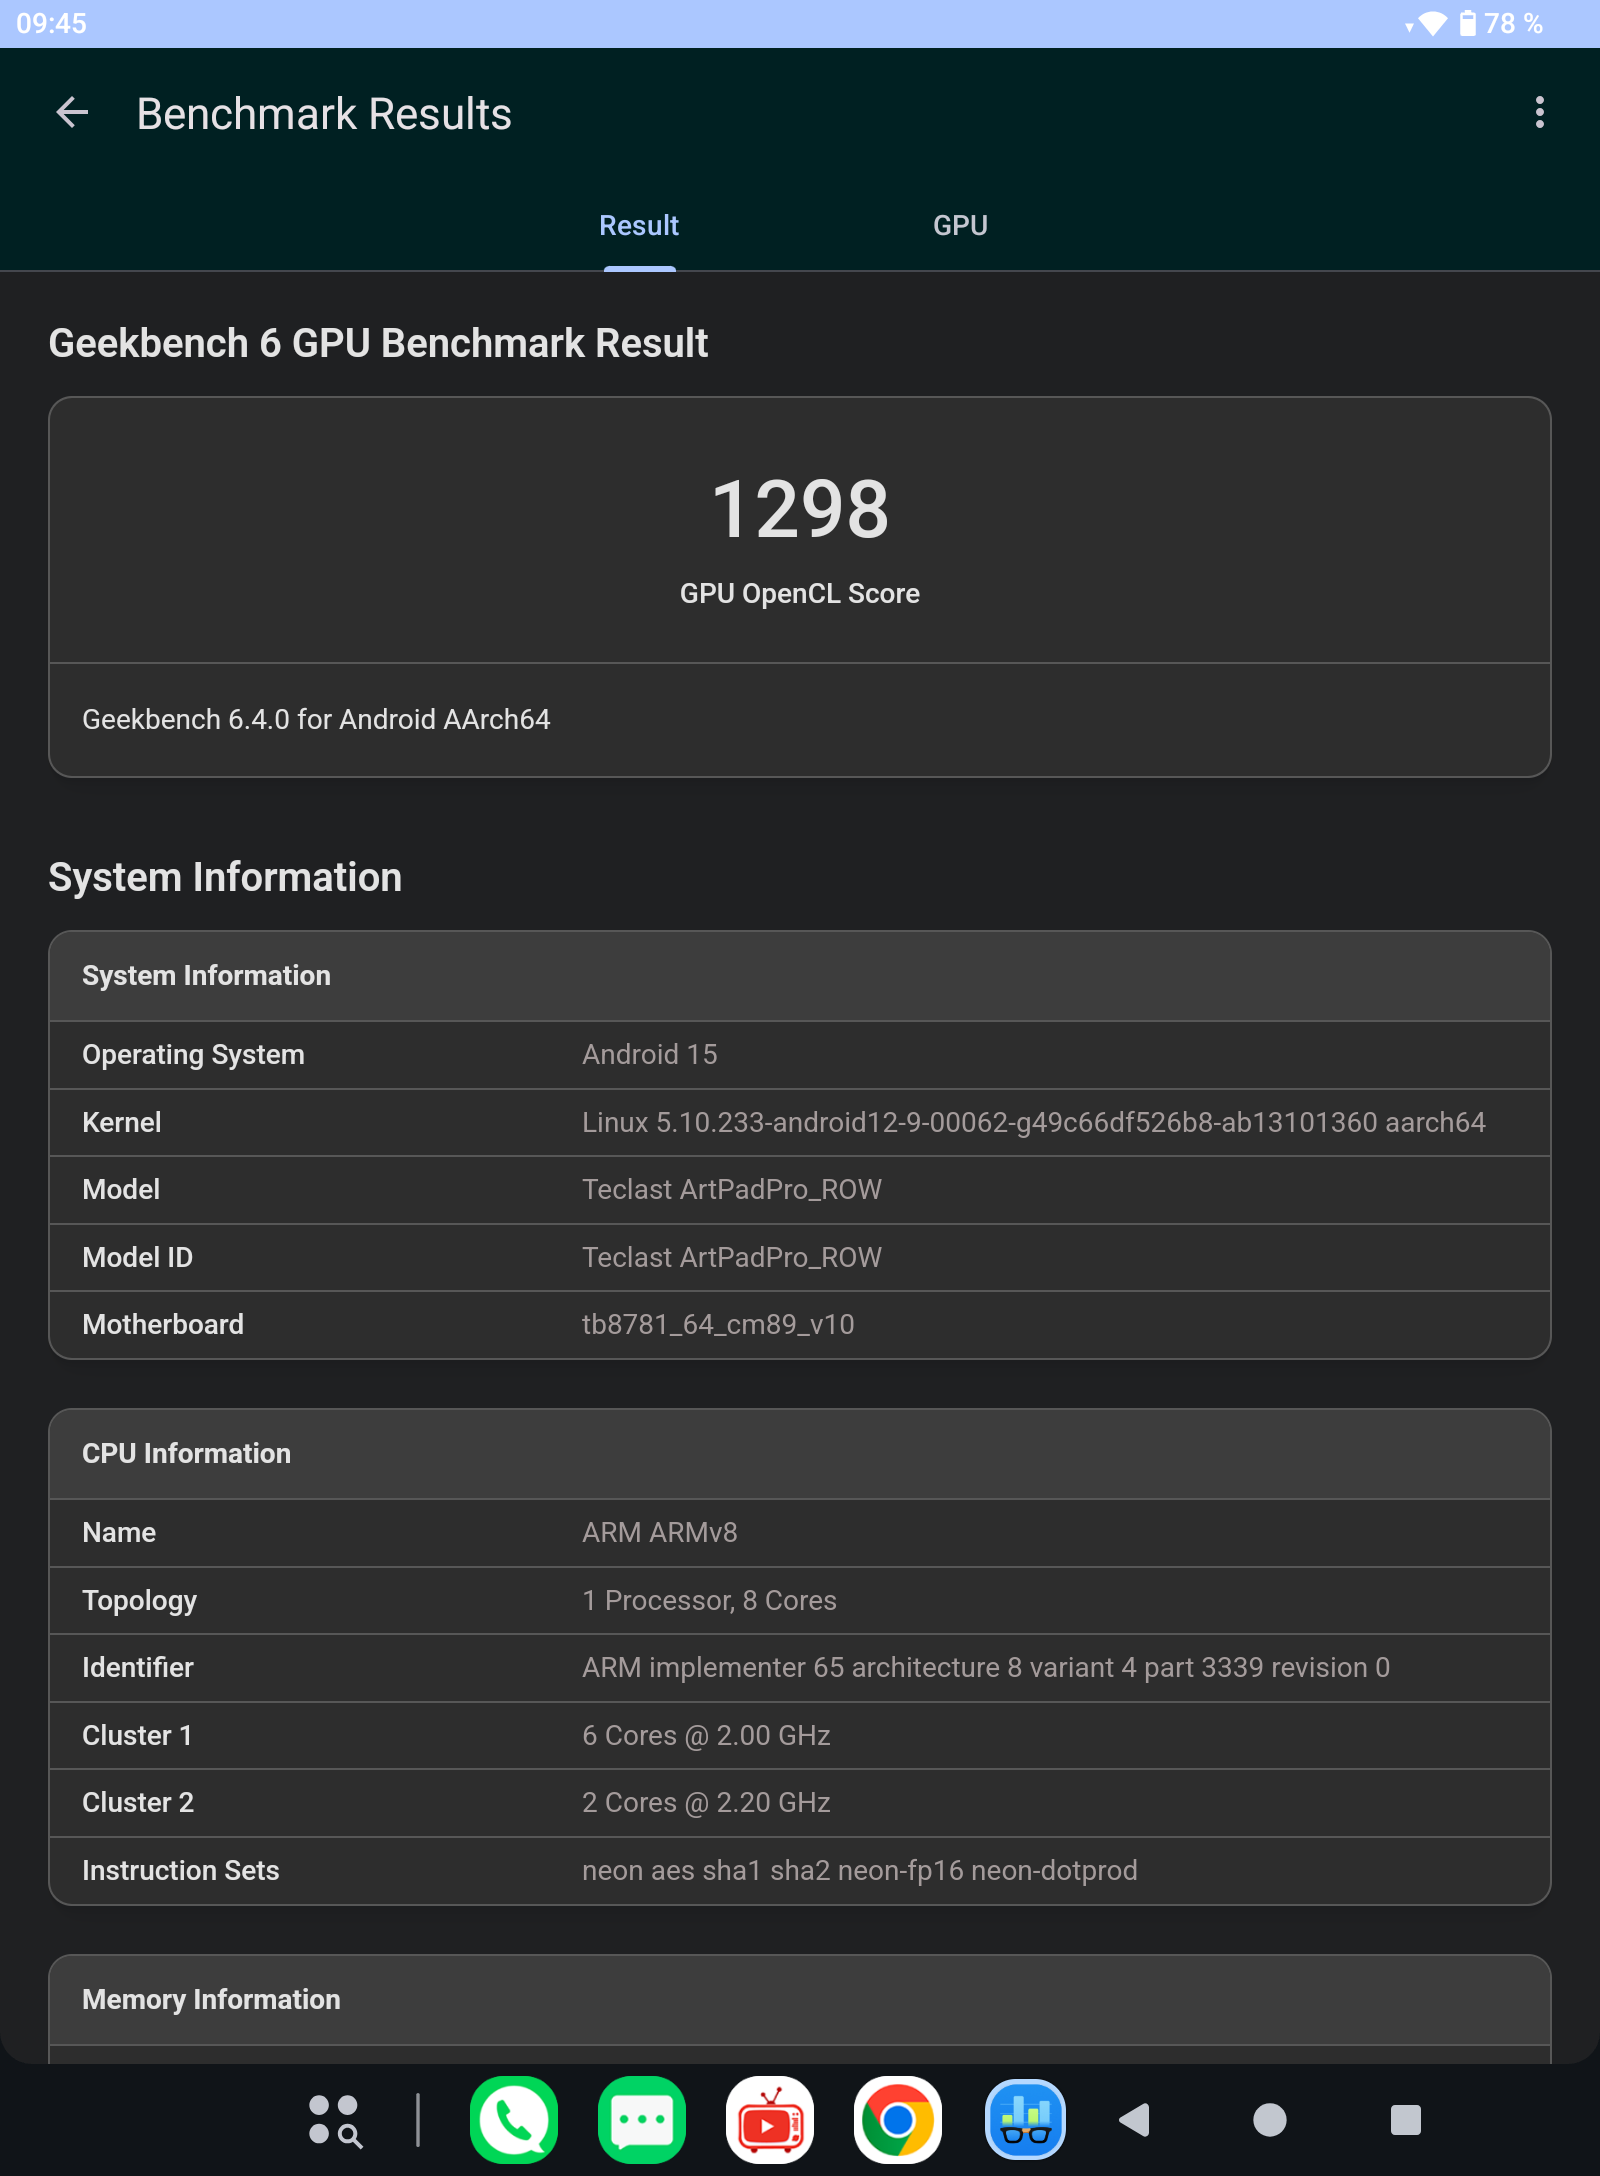
Task: Launch the green Phone app
Action: pos(514,2120)
